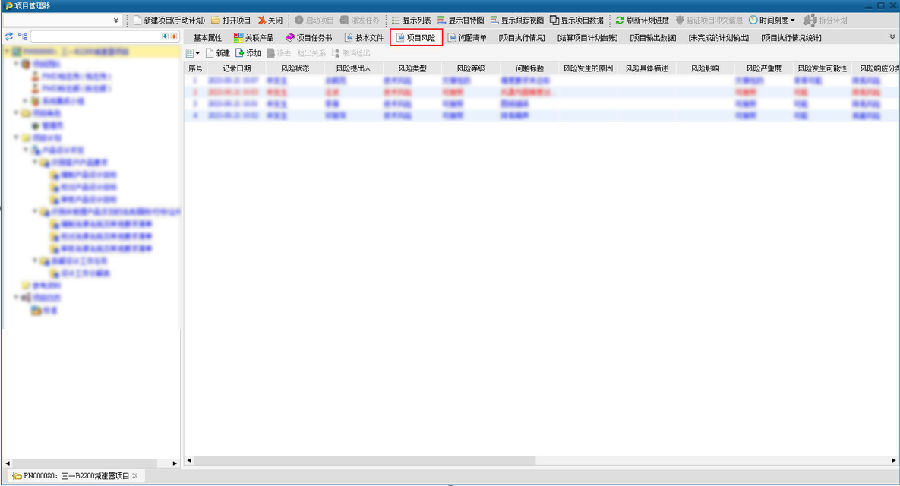Click the greyed-out page icon after 添加 in the risk toolbar
The width and height of the screenshot is (900, 486).
(271, 53)
